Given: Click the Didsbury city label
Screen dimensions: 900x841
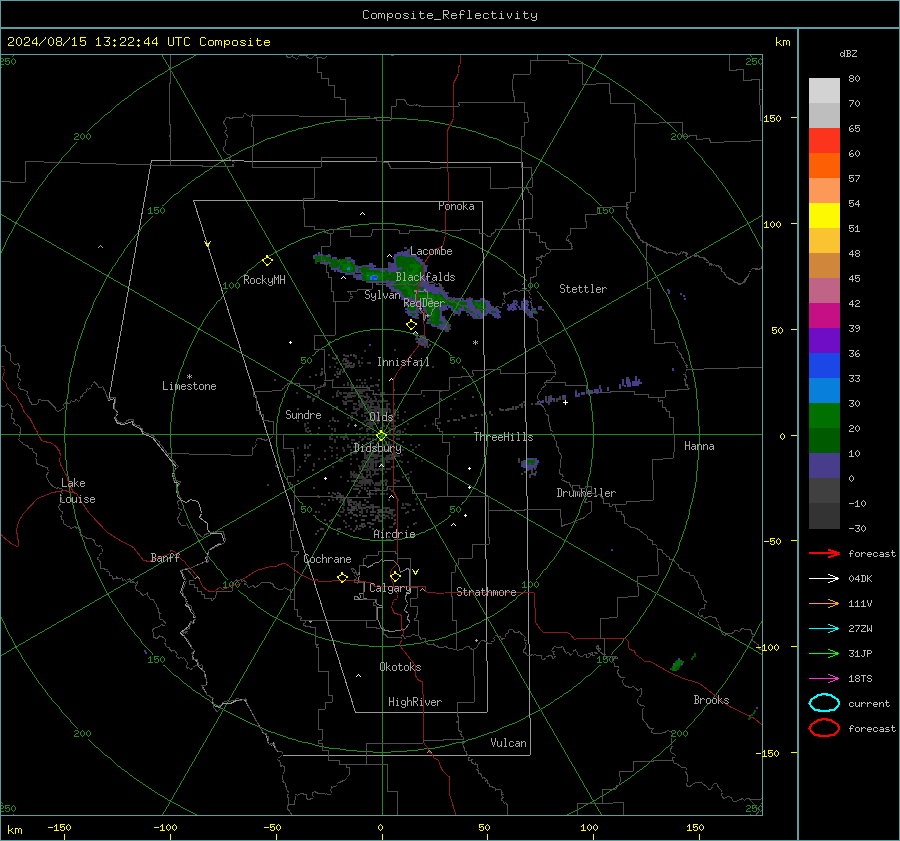Looking at the screenshot, I should [x=377, y=448].
